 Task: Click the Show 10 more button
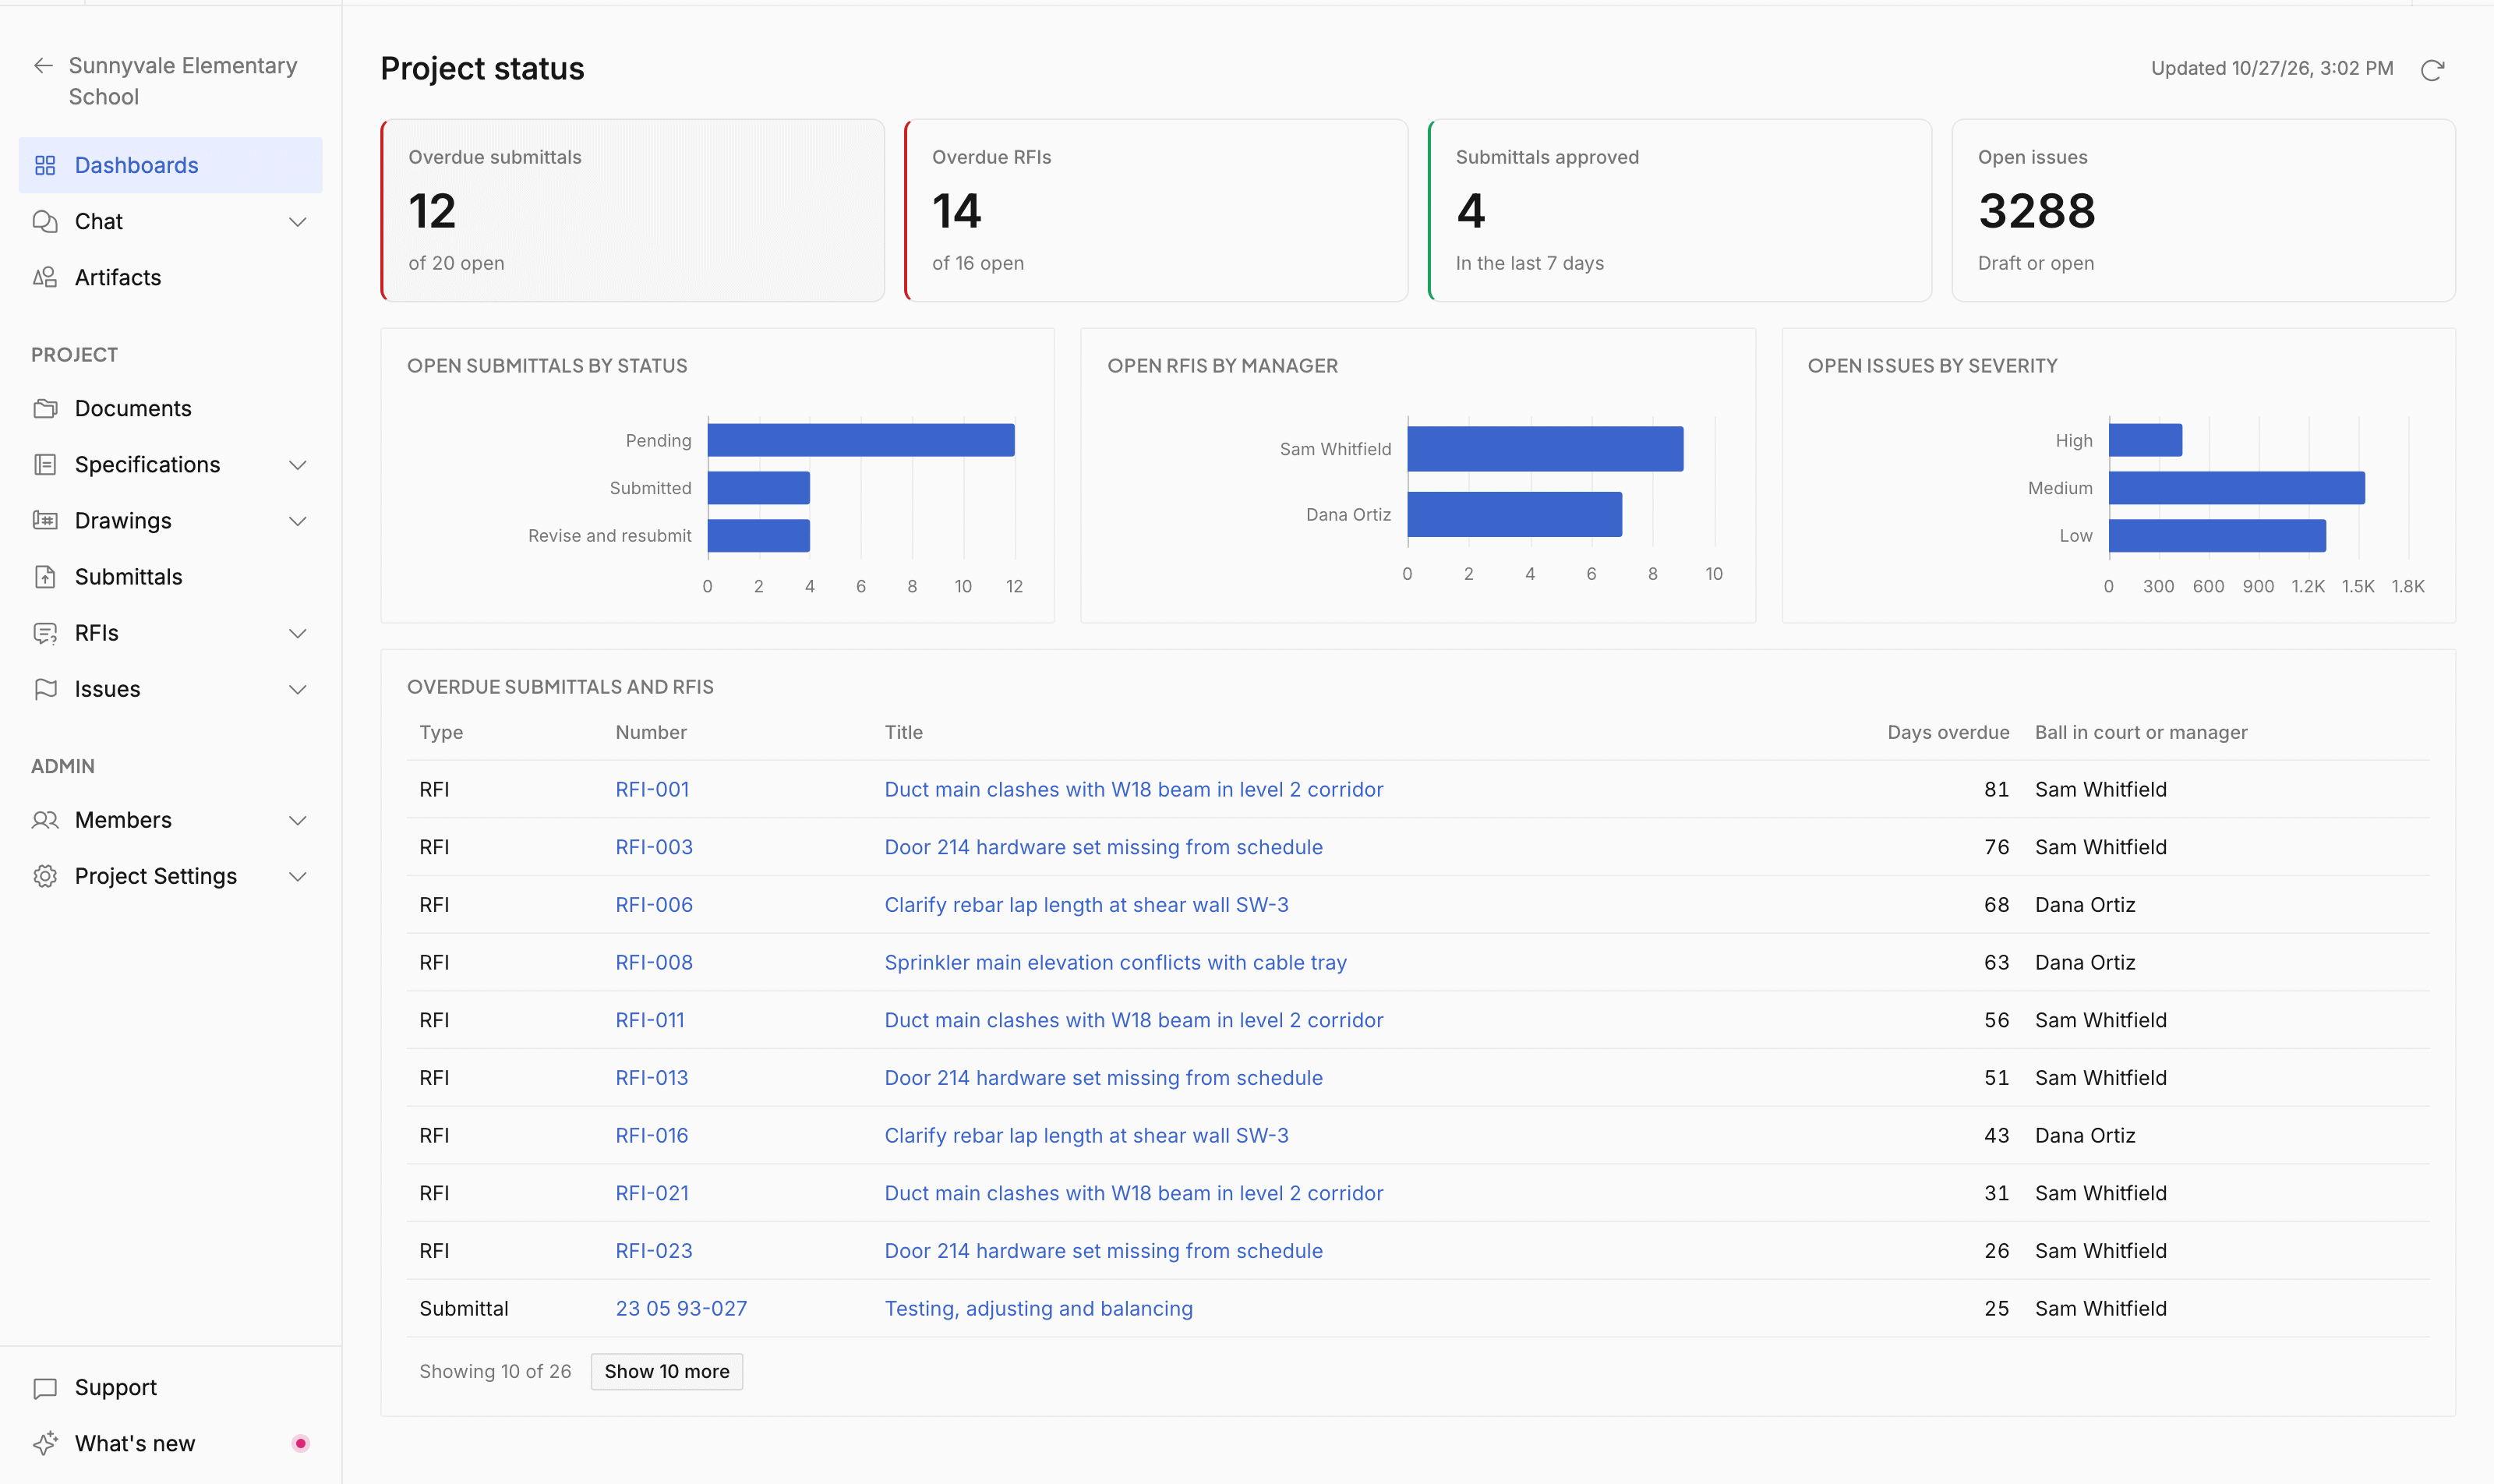point(666,1371)
